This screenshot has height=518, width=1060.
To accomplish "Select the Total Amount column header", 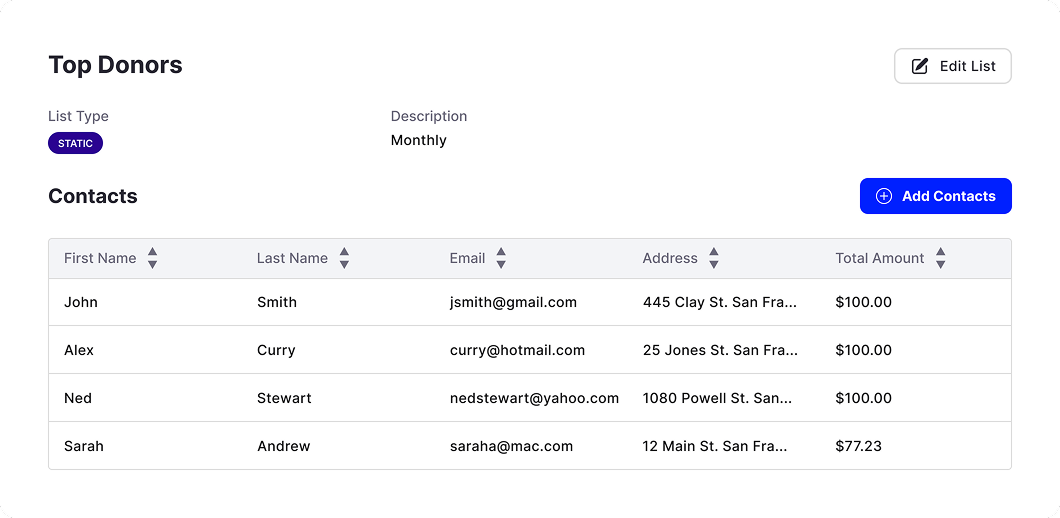I will (879, 258).
